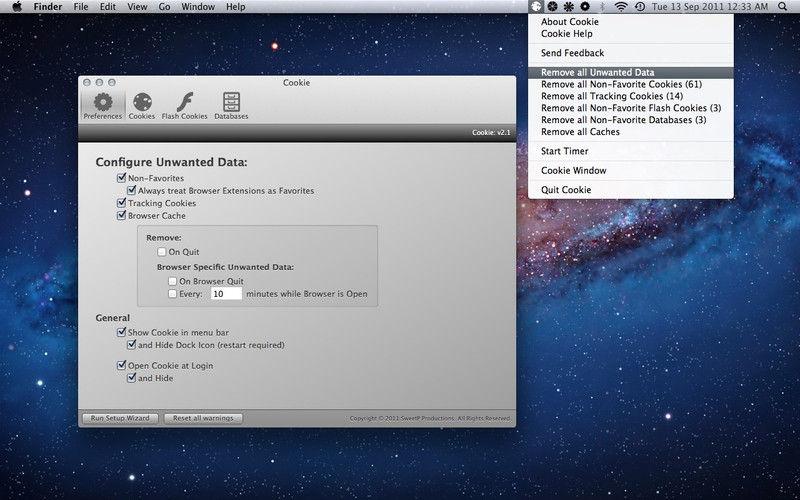
Task: Select Remove all Unwanted Data
Action: [x=631, y=72]
